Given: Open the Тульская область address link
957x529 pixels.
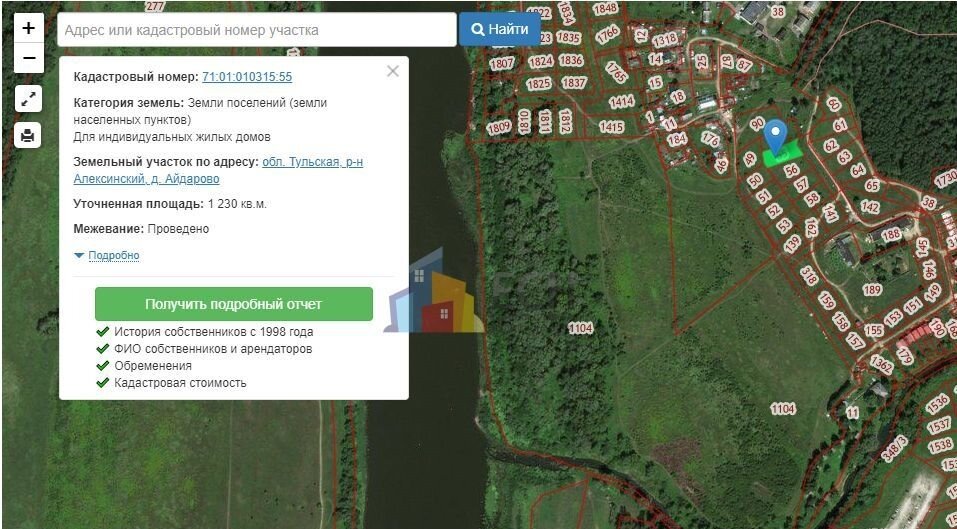Looking at the screenshot, I should click(x=312, y=162).
